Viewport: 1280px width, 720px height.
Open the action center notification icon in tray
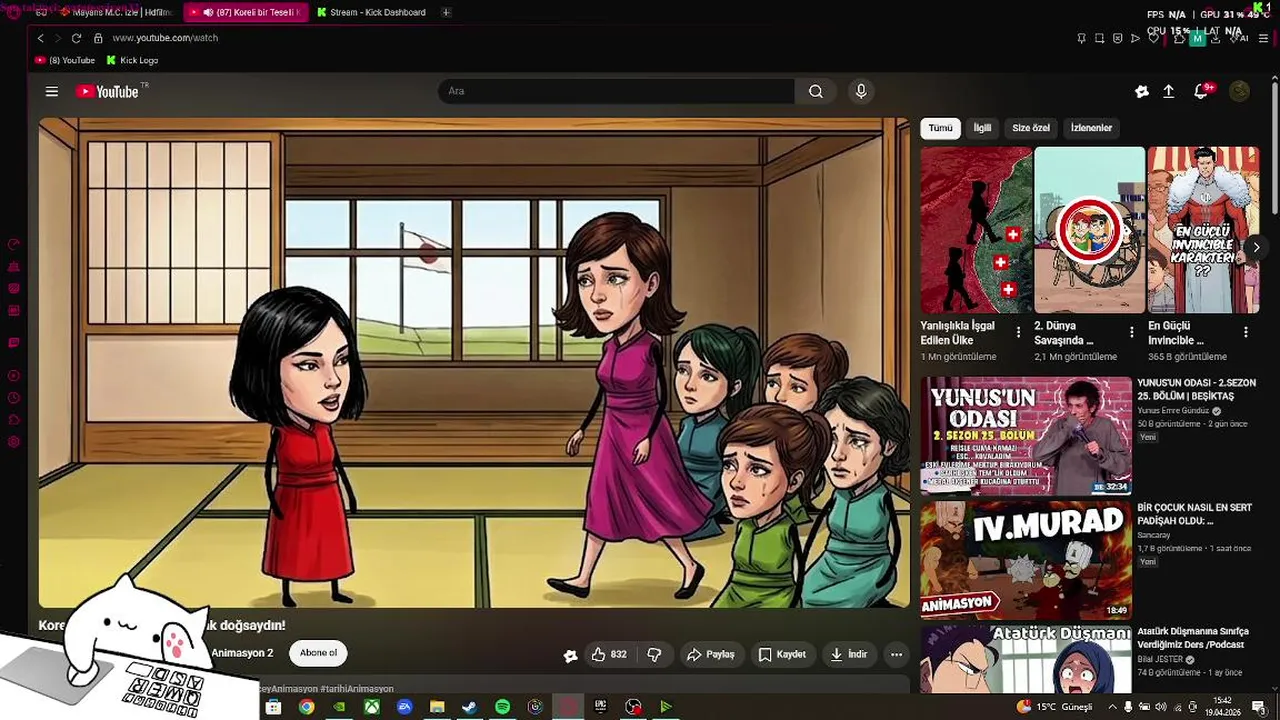click(x=1259, y=707)
